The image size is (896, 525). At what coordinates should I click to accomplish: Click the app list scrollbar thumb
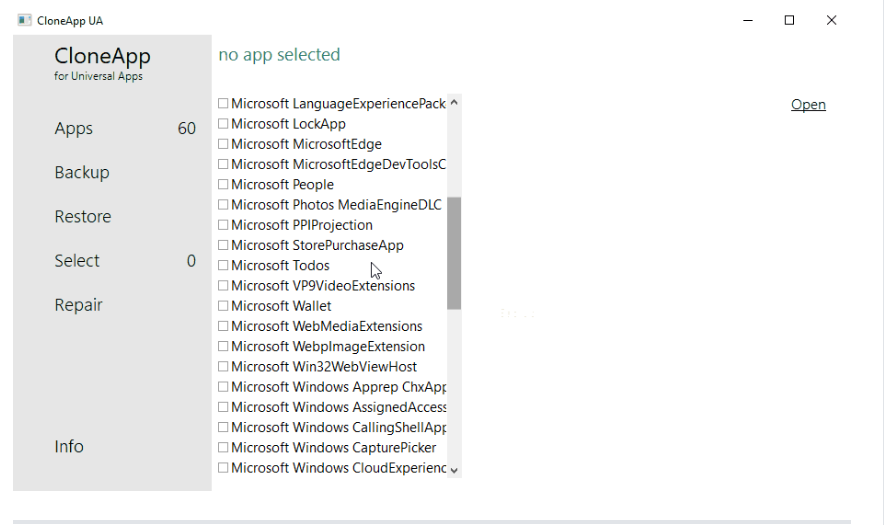pyautogui.click(x=454, y=253)
